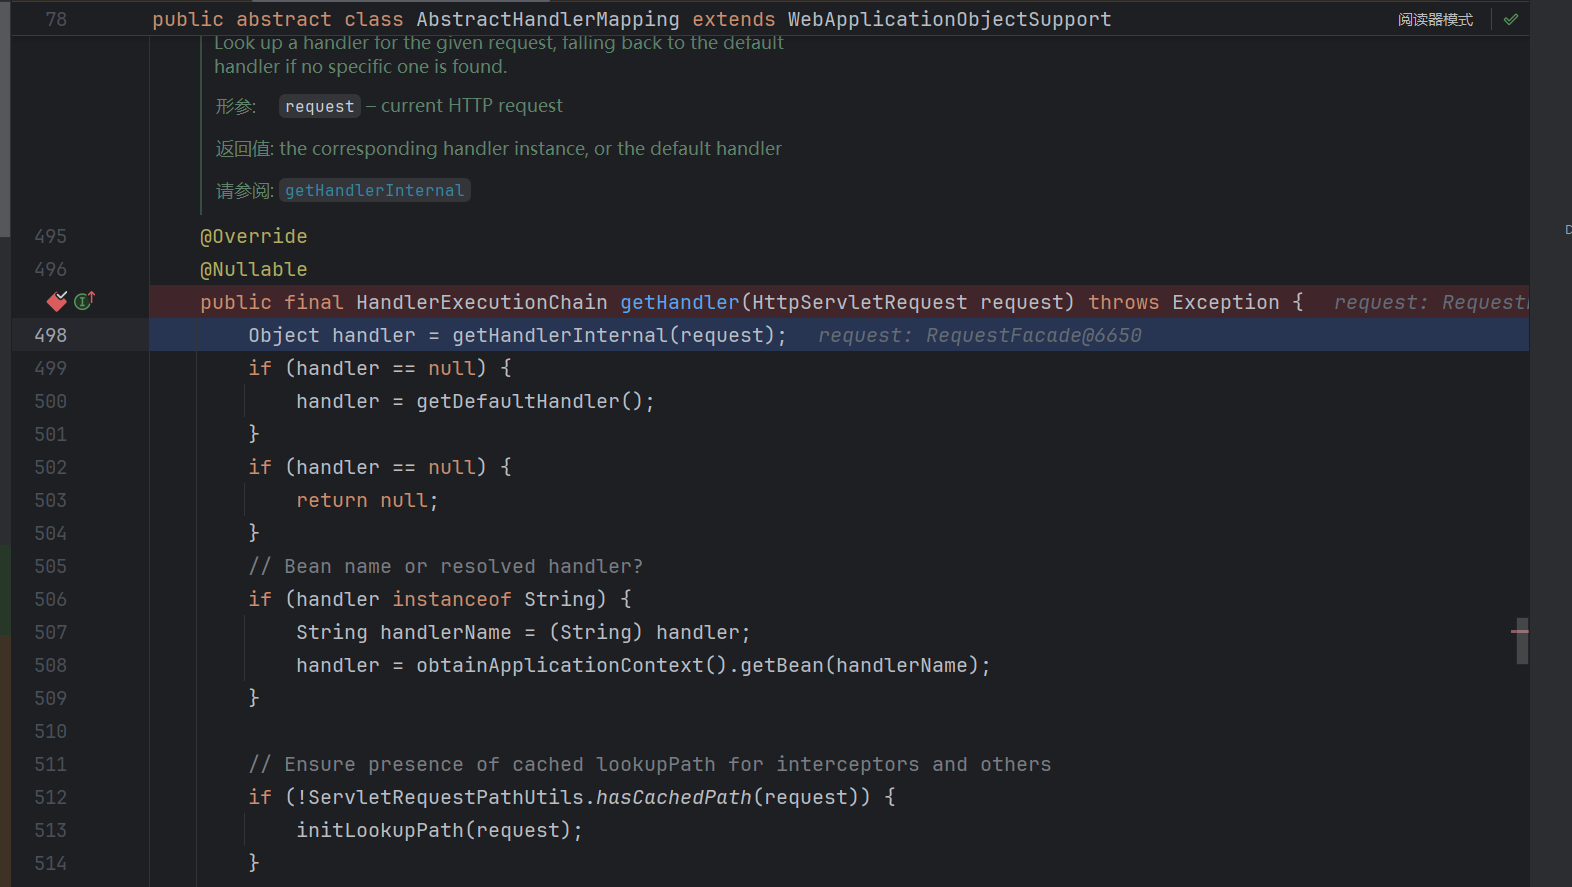Click the red breakpoint icon in the gutter

(x=57, y=301)
